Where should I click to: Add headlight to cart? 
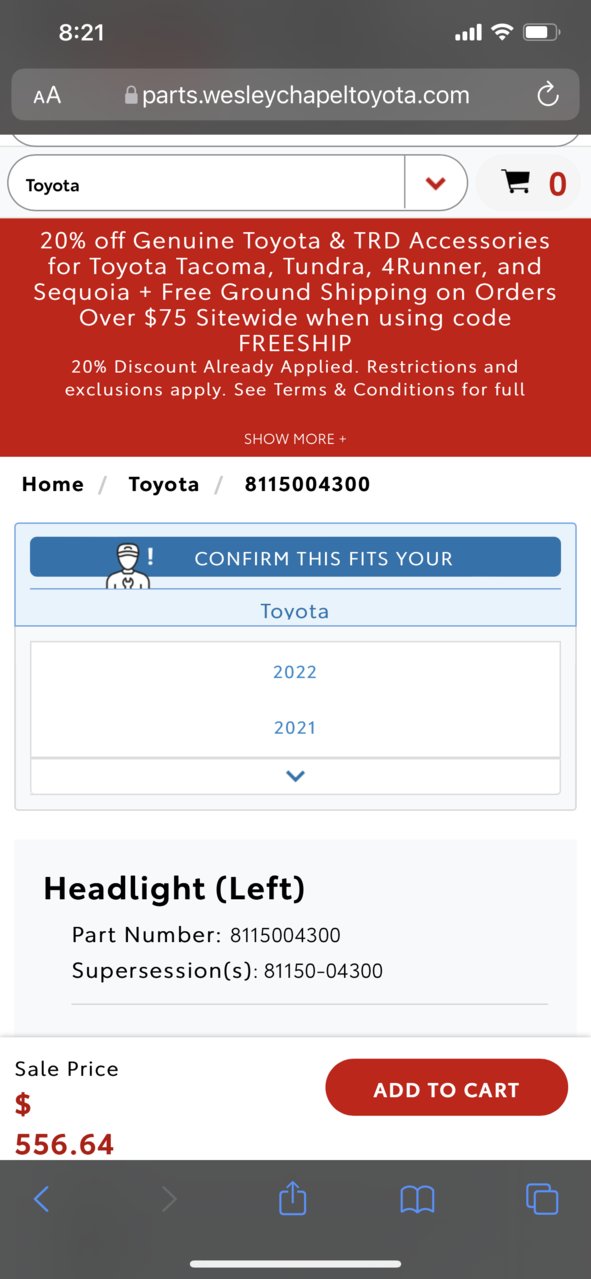click(446, 1088)
